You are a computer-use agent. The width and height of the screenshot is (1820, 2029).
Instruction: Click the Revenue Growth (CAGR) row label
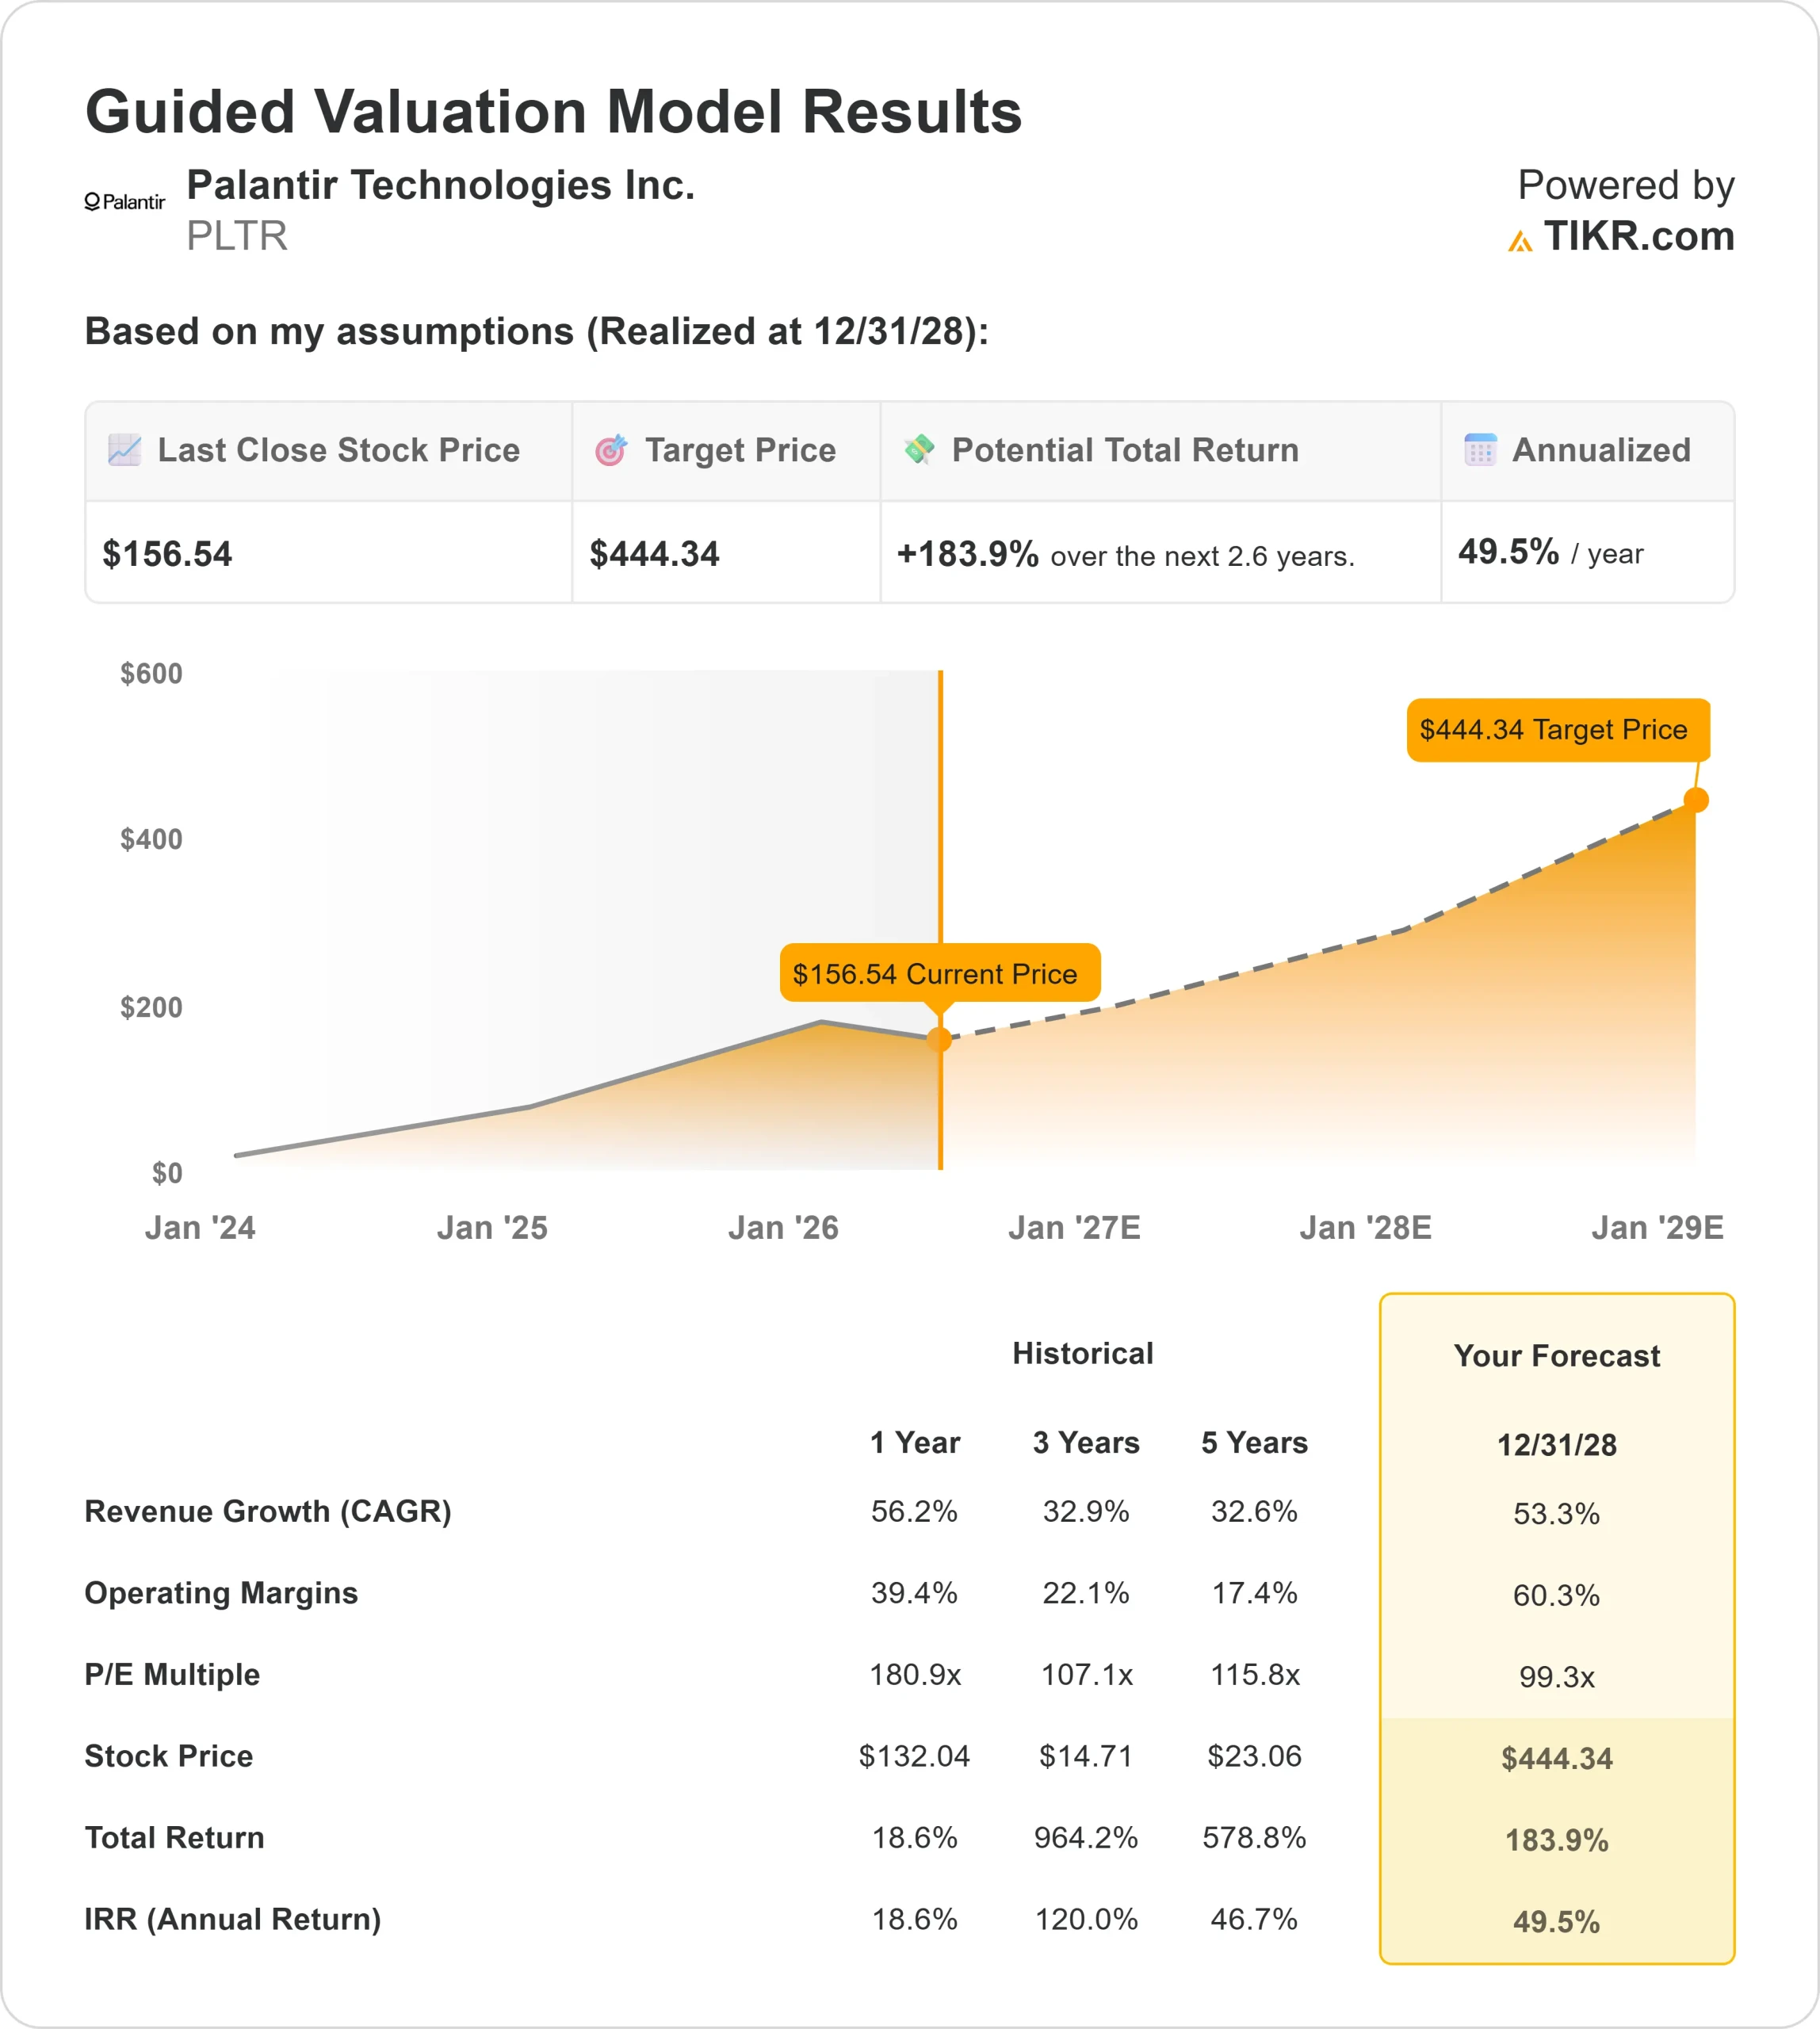coord(268,1512)
